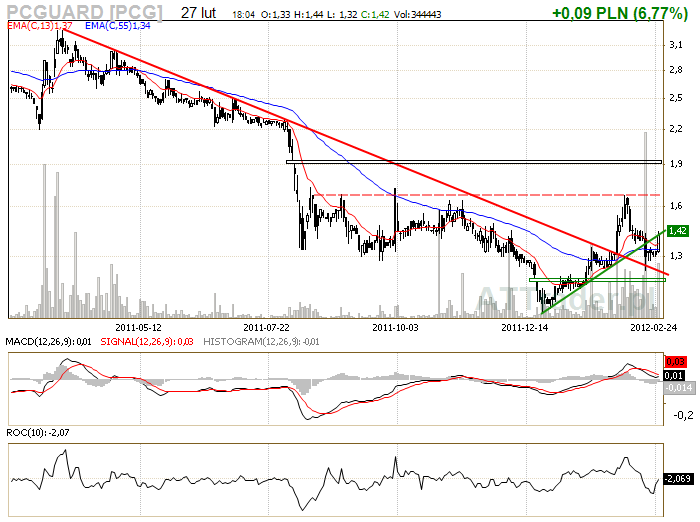Click the green 1,42 current price tag
The height and width of the screenshot is (522, 700).
click(677, 231)
